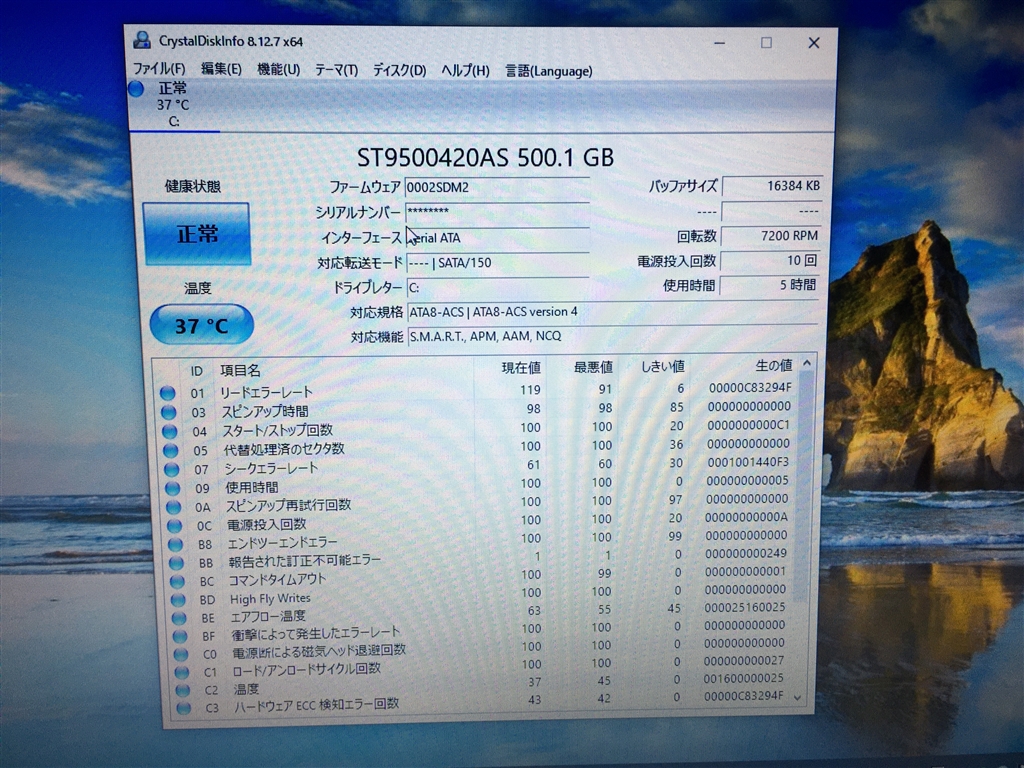Click status icon for 0C 電源投入回数

point(174,525)
